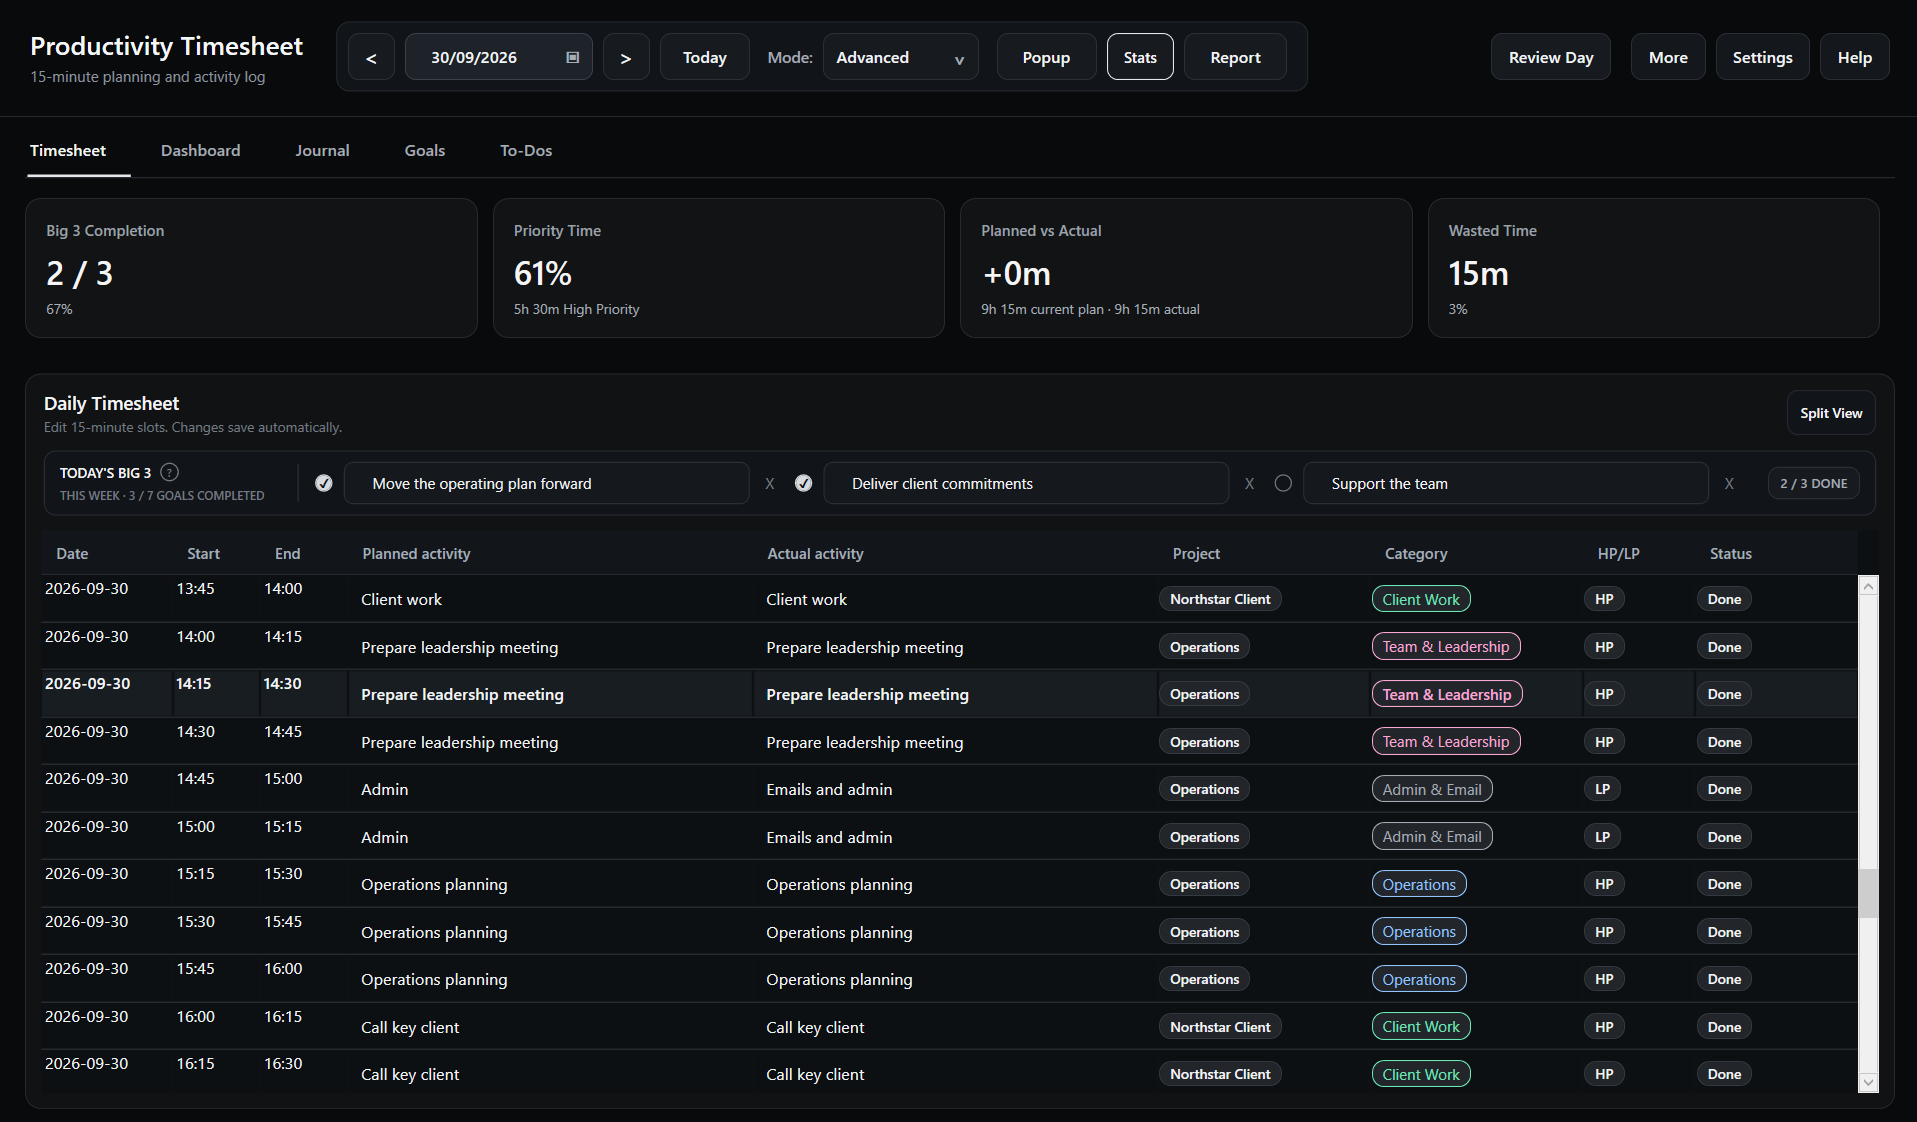Switch to the Journal tab
1917x1122 pixels.
click(x=322, y=150)
